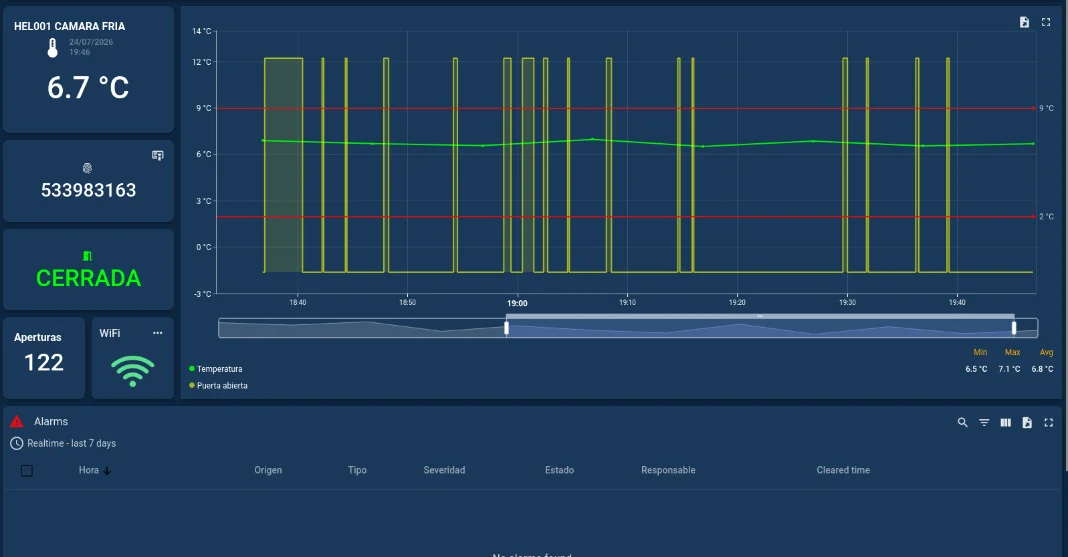This screenshot has height=557, width=1068.
Task: Click the thermometer icon in HEL001 card
Action: click(52, 48)
